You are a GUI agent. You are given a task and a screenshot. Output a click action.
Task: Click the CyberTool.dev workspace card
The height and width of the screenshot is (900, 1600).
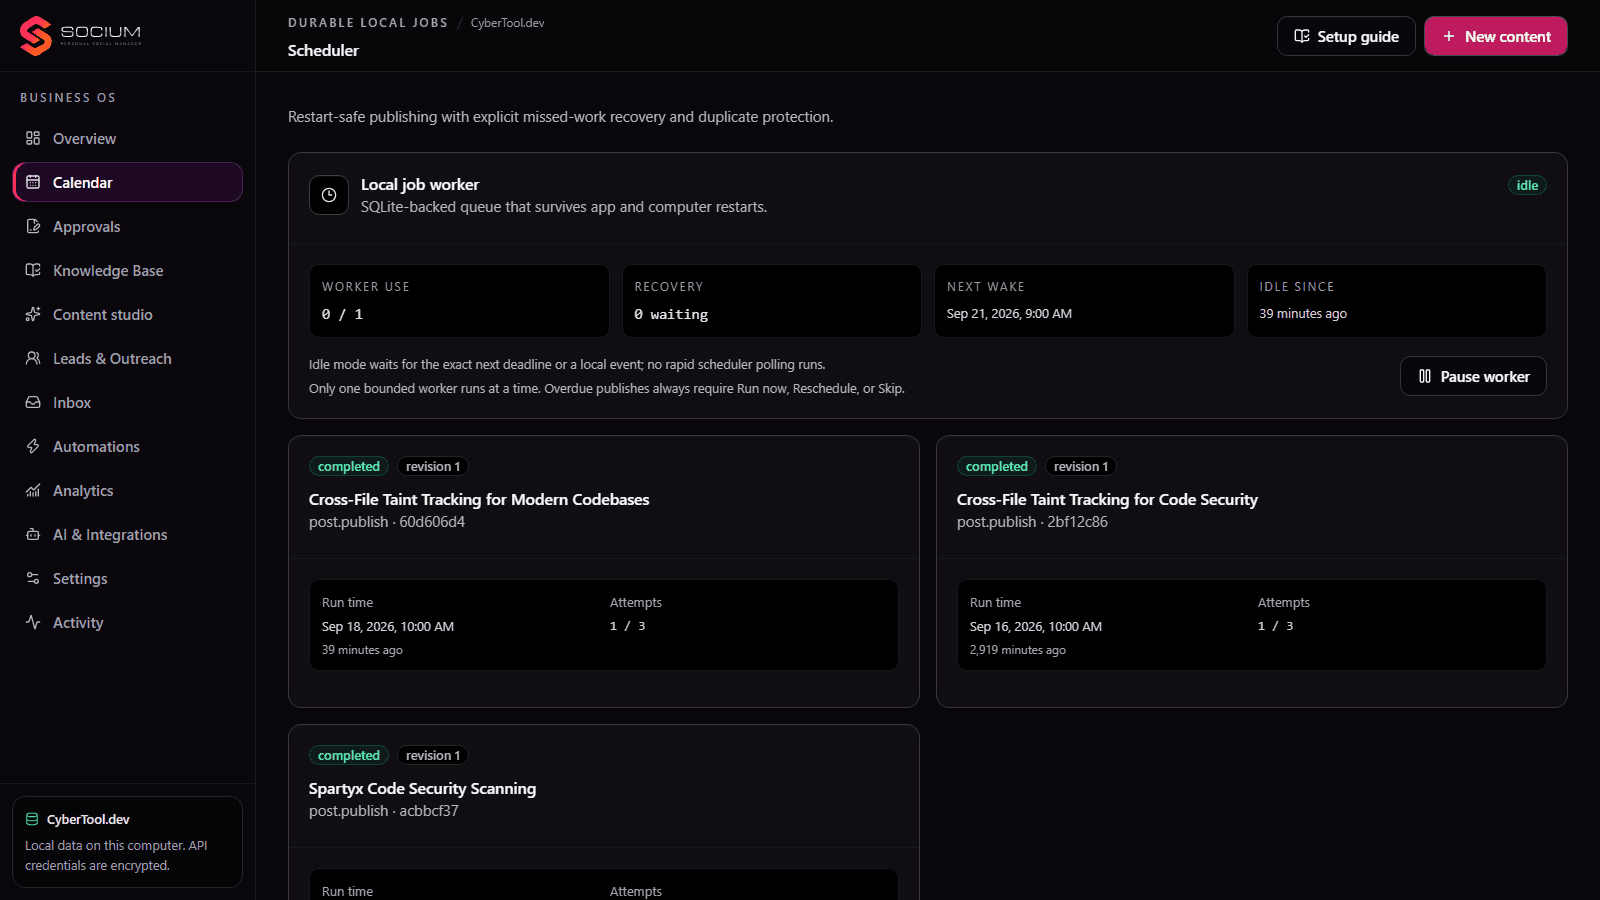(128, 842)
